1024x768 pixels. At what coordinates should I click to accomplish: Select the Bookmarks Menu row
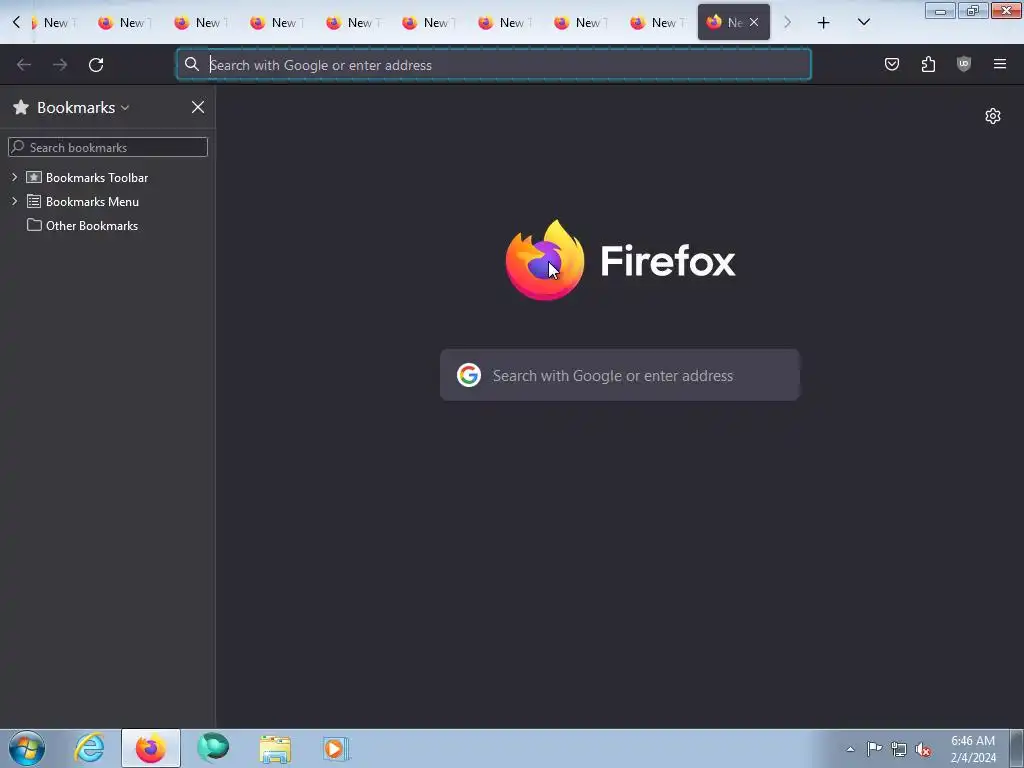click(x=108, y=202)
